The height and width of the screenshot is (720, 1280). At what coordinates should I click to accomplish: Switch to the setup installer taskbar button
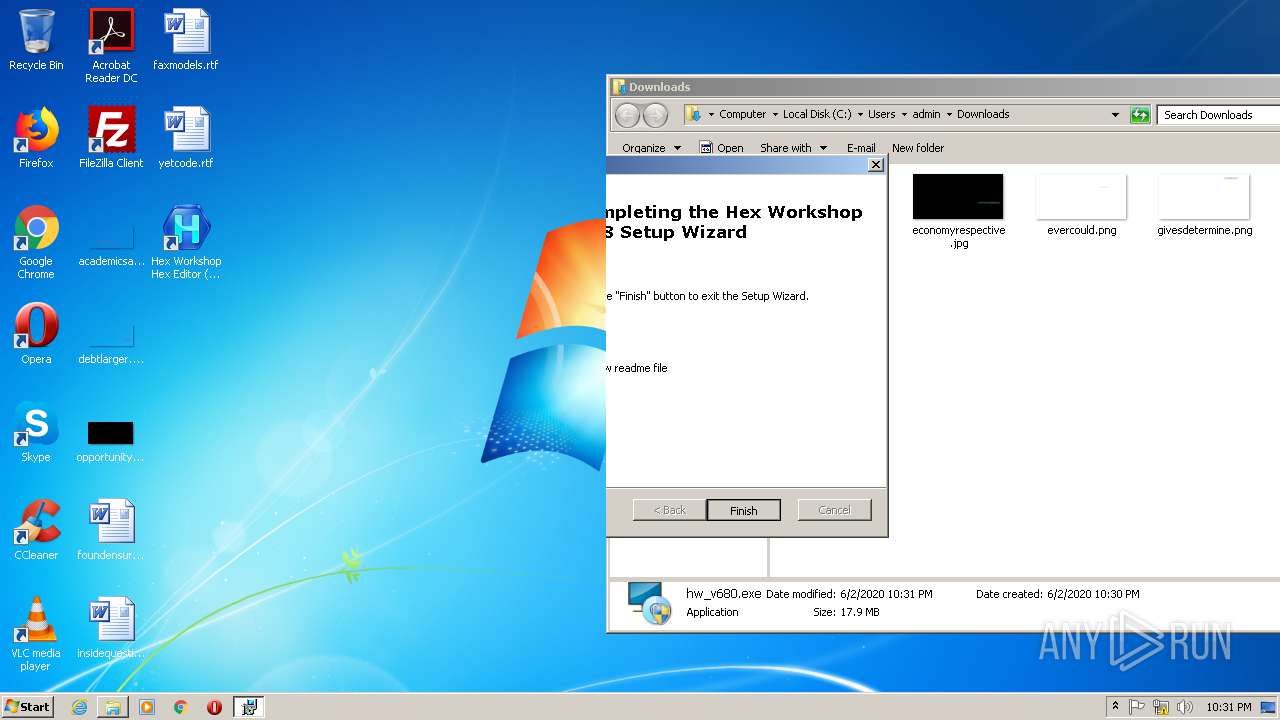click(x=249, y=707)
